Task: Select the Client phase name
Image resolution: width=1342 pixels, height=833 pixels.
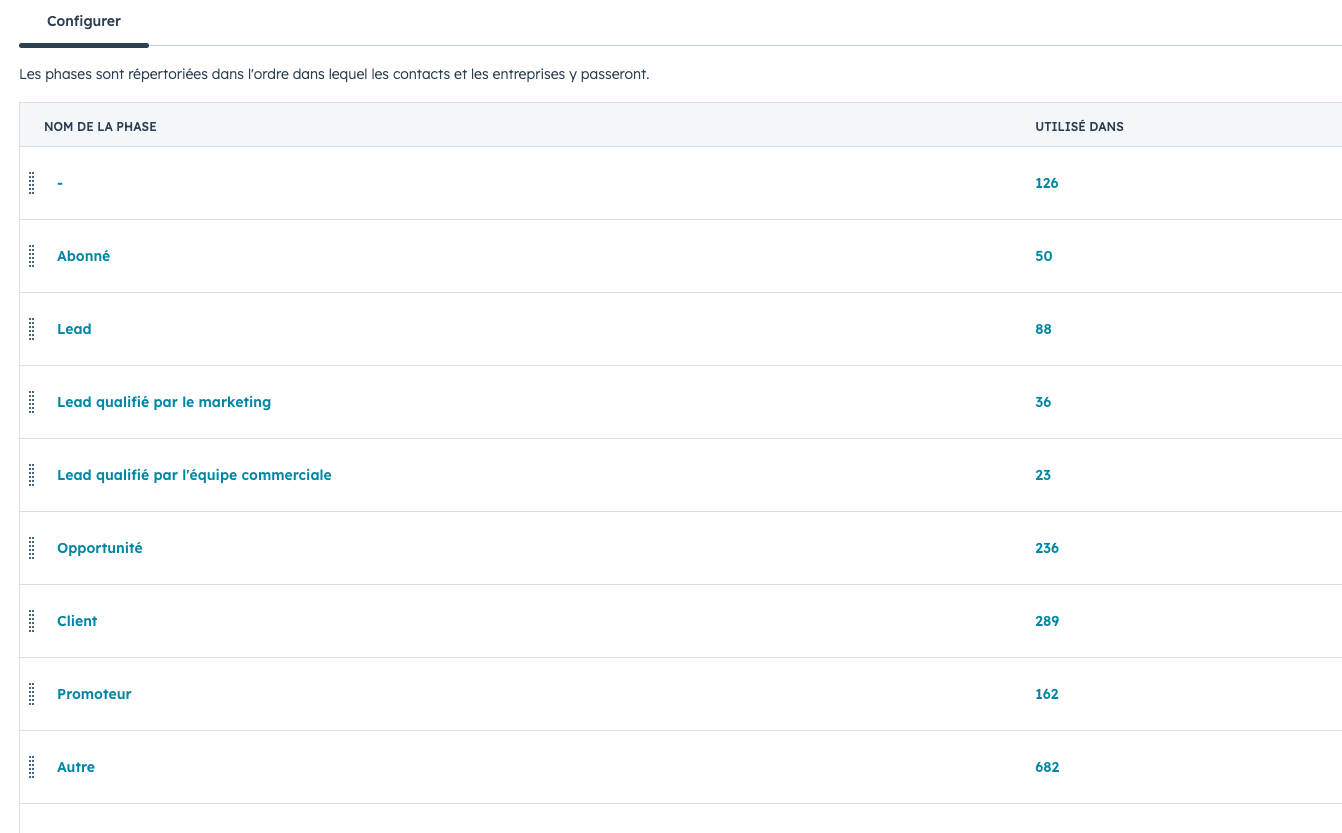Action: [77, 621]
